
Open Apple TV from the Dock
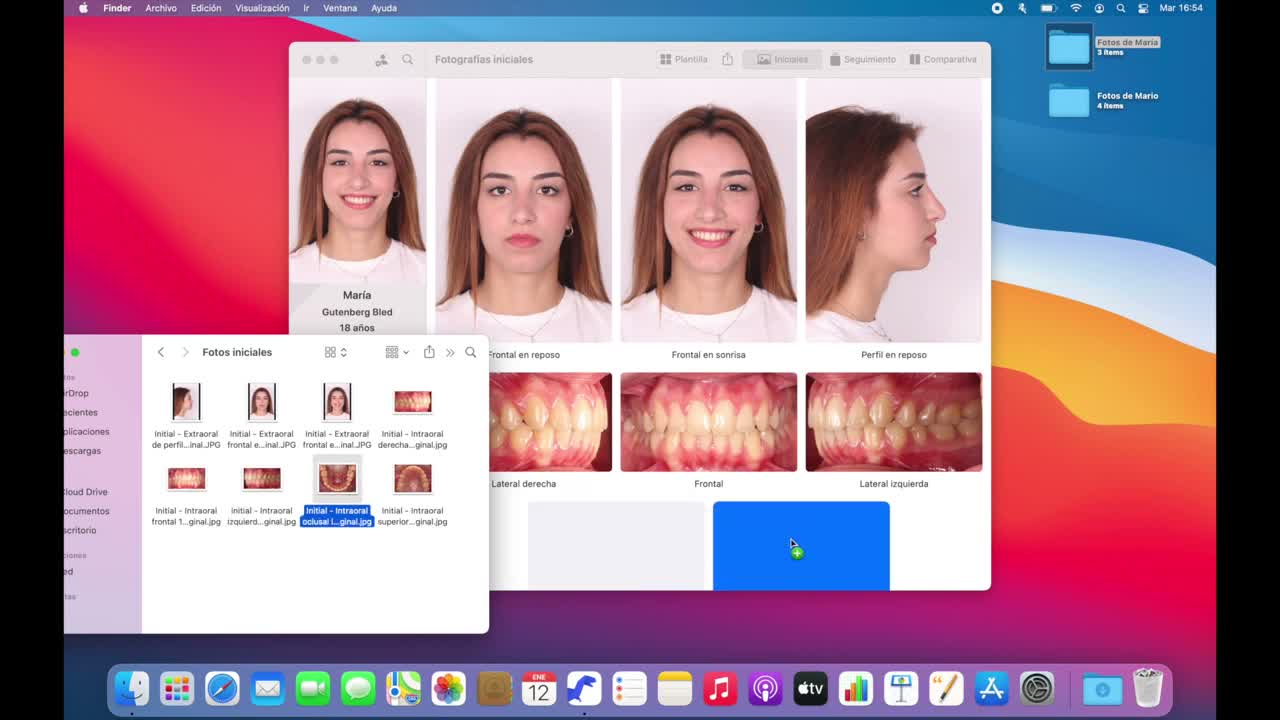[810, 688]
